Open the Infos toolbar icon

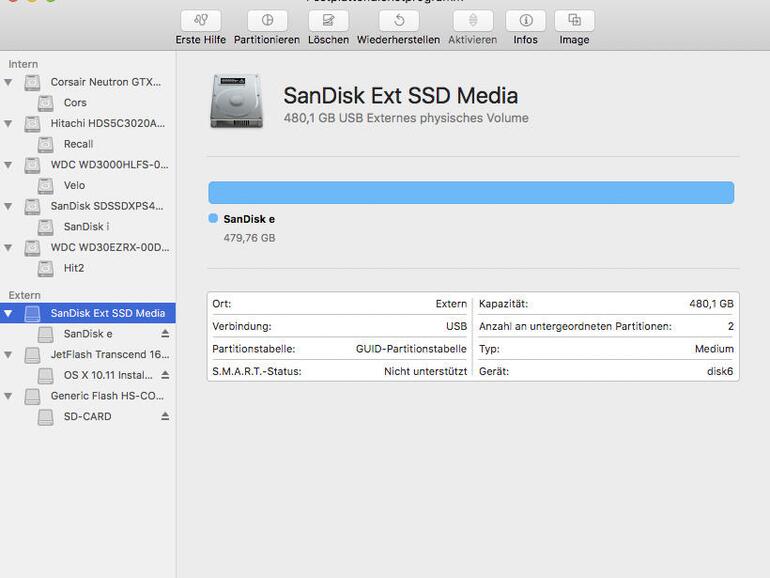[x=525, y=21]
